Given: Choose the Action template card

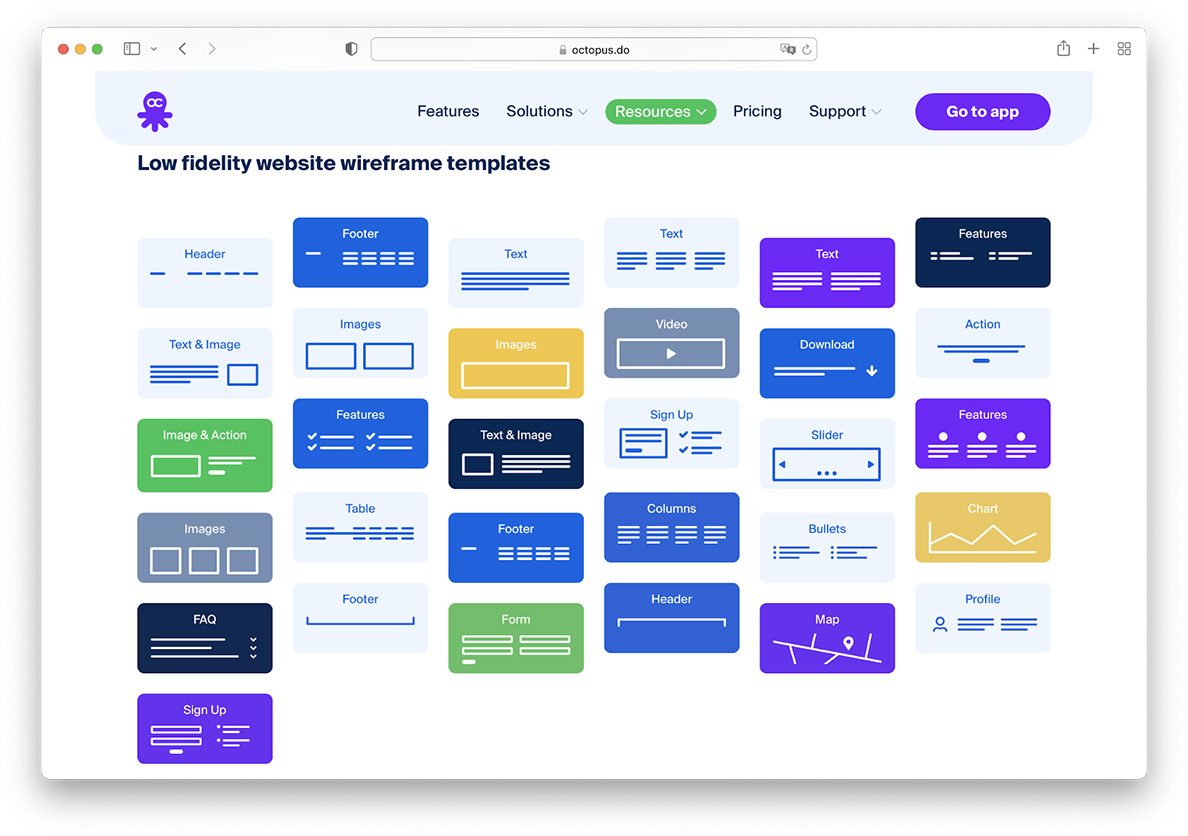Looking at the screenshot, I should click(983, 343).
